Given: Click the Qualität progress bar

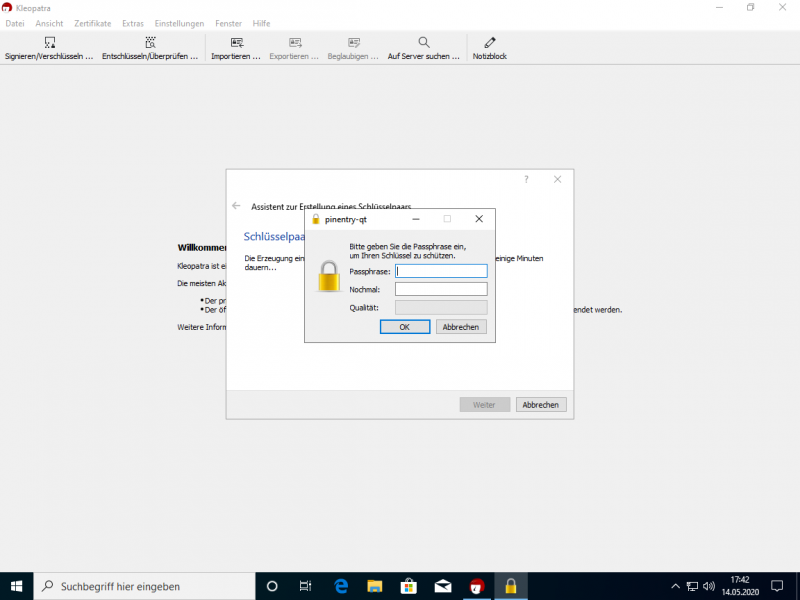Looking at the screenshot, I should 441,307.
